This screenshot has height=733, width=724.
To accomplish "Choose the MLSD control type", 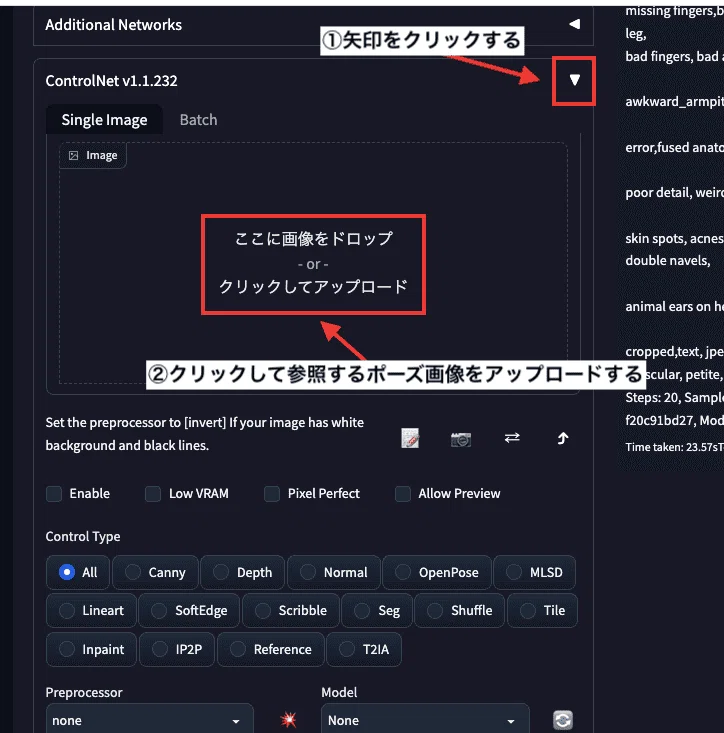I will [x=534, y=572].
